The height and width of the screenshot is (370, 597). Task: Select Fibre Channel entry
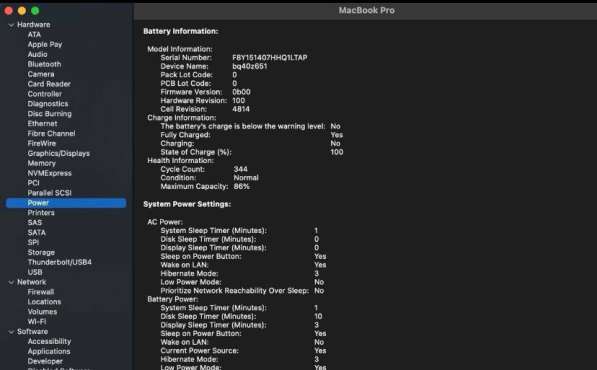[51, 134]
